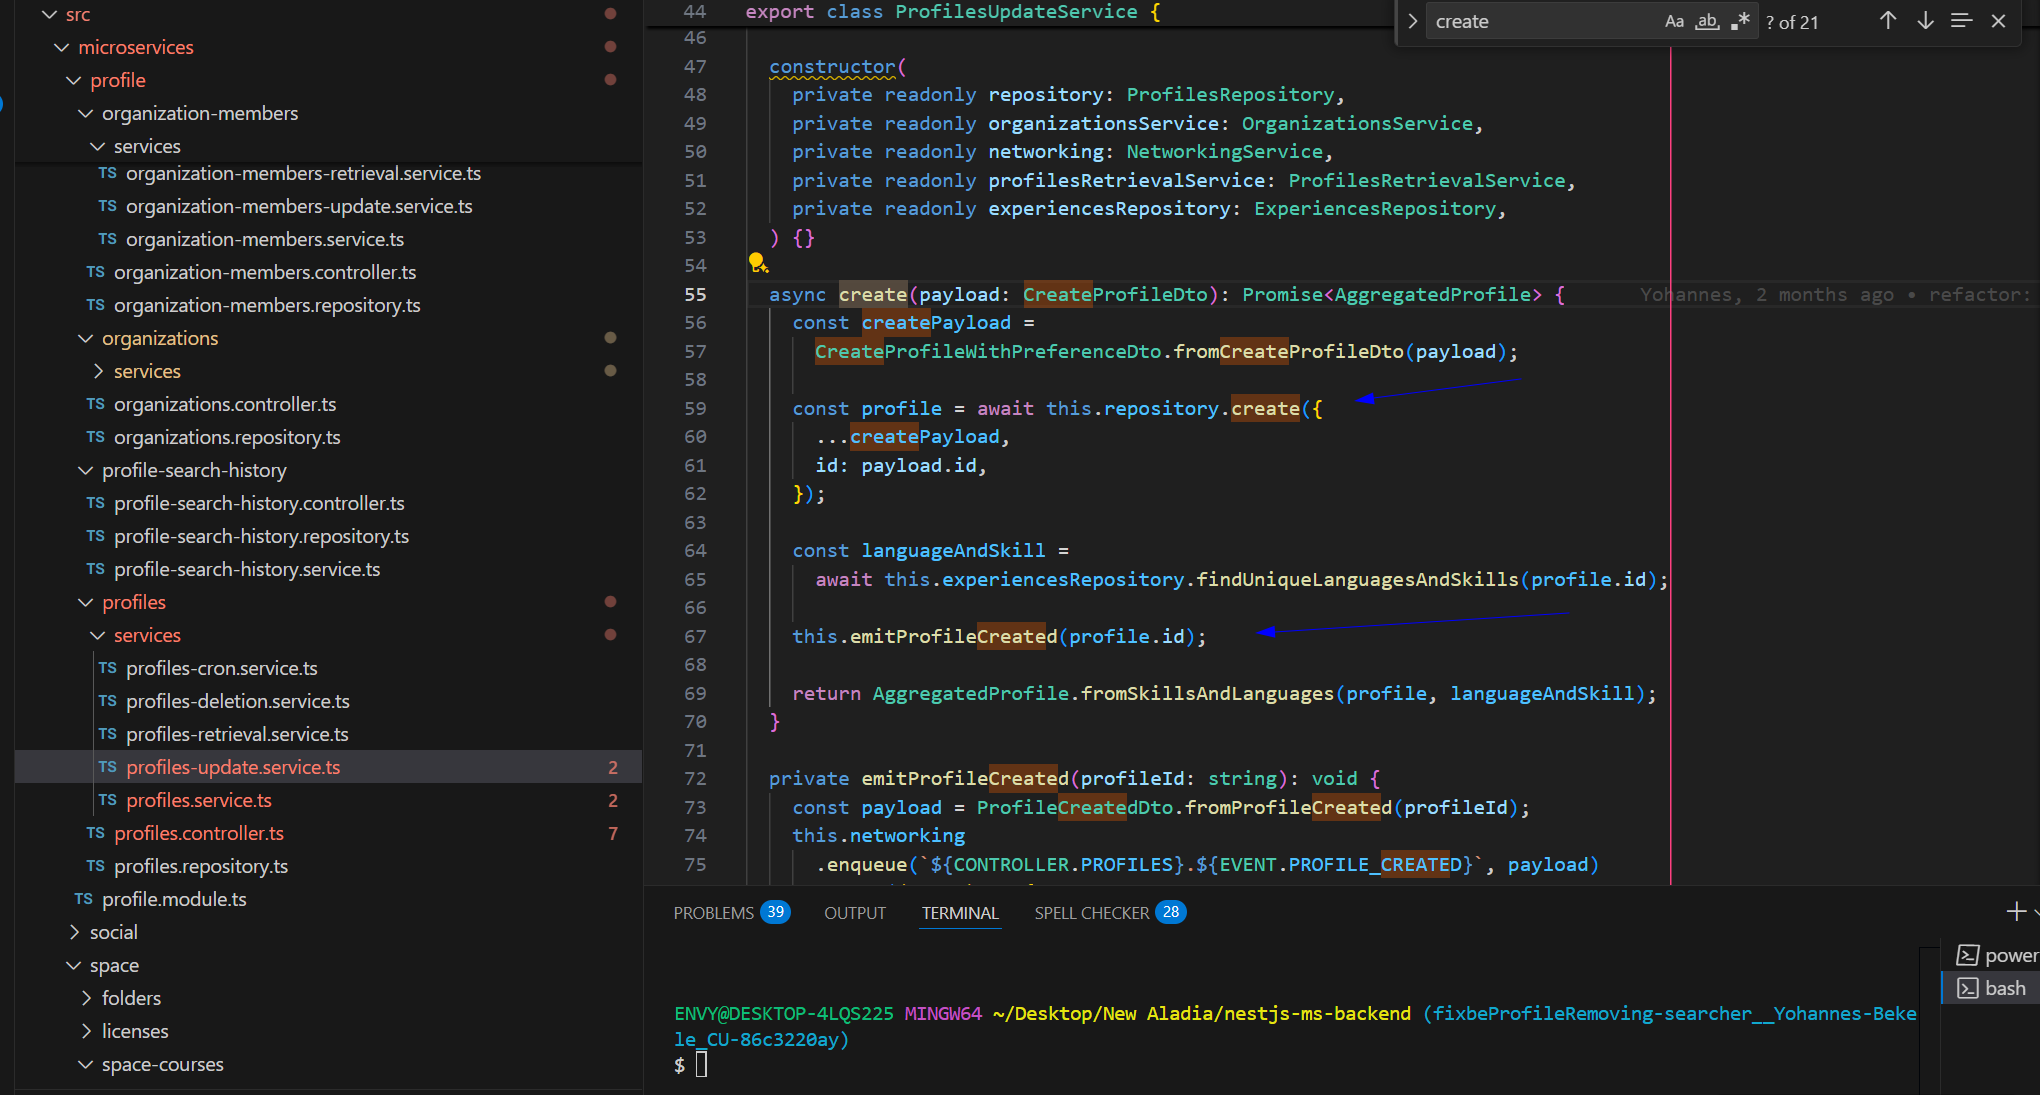Collapse the space-courses folder
Viewport: 2040px width, 1095px height.
86,1064
